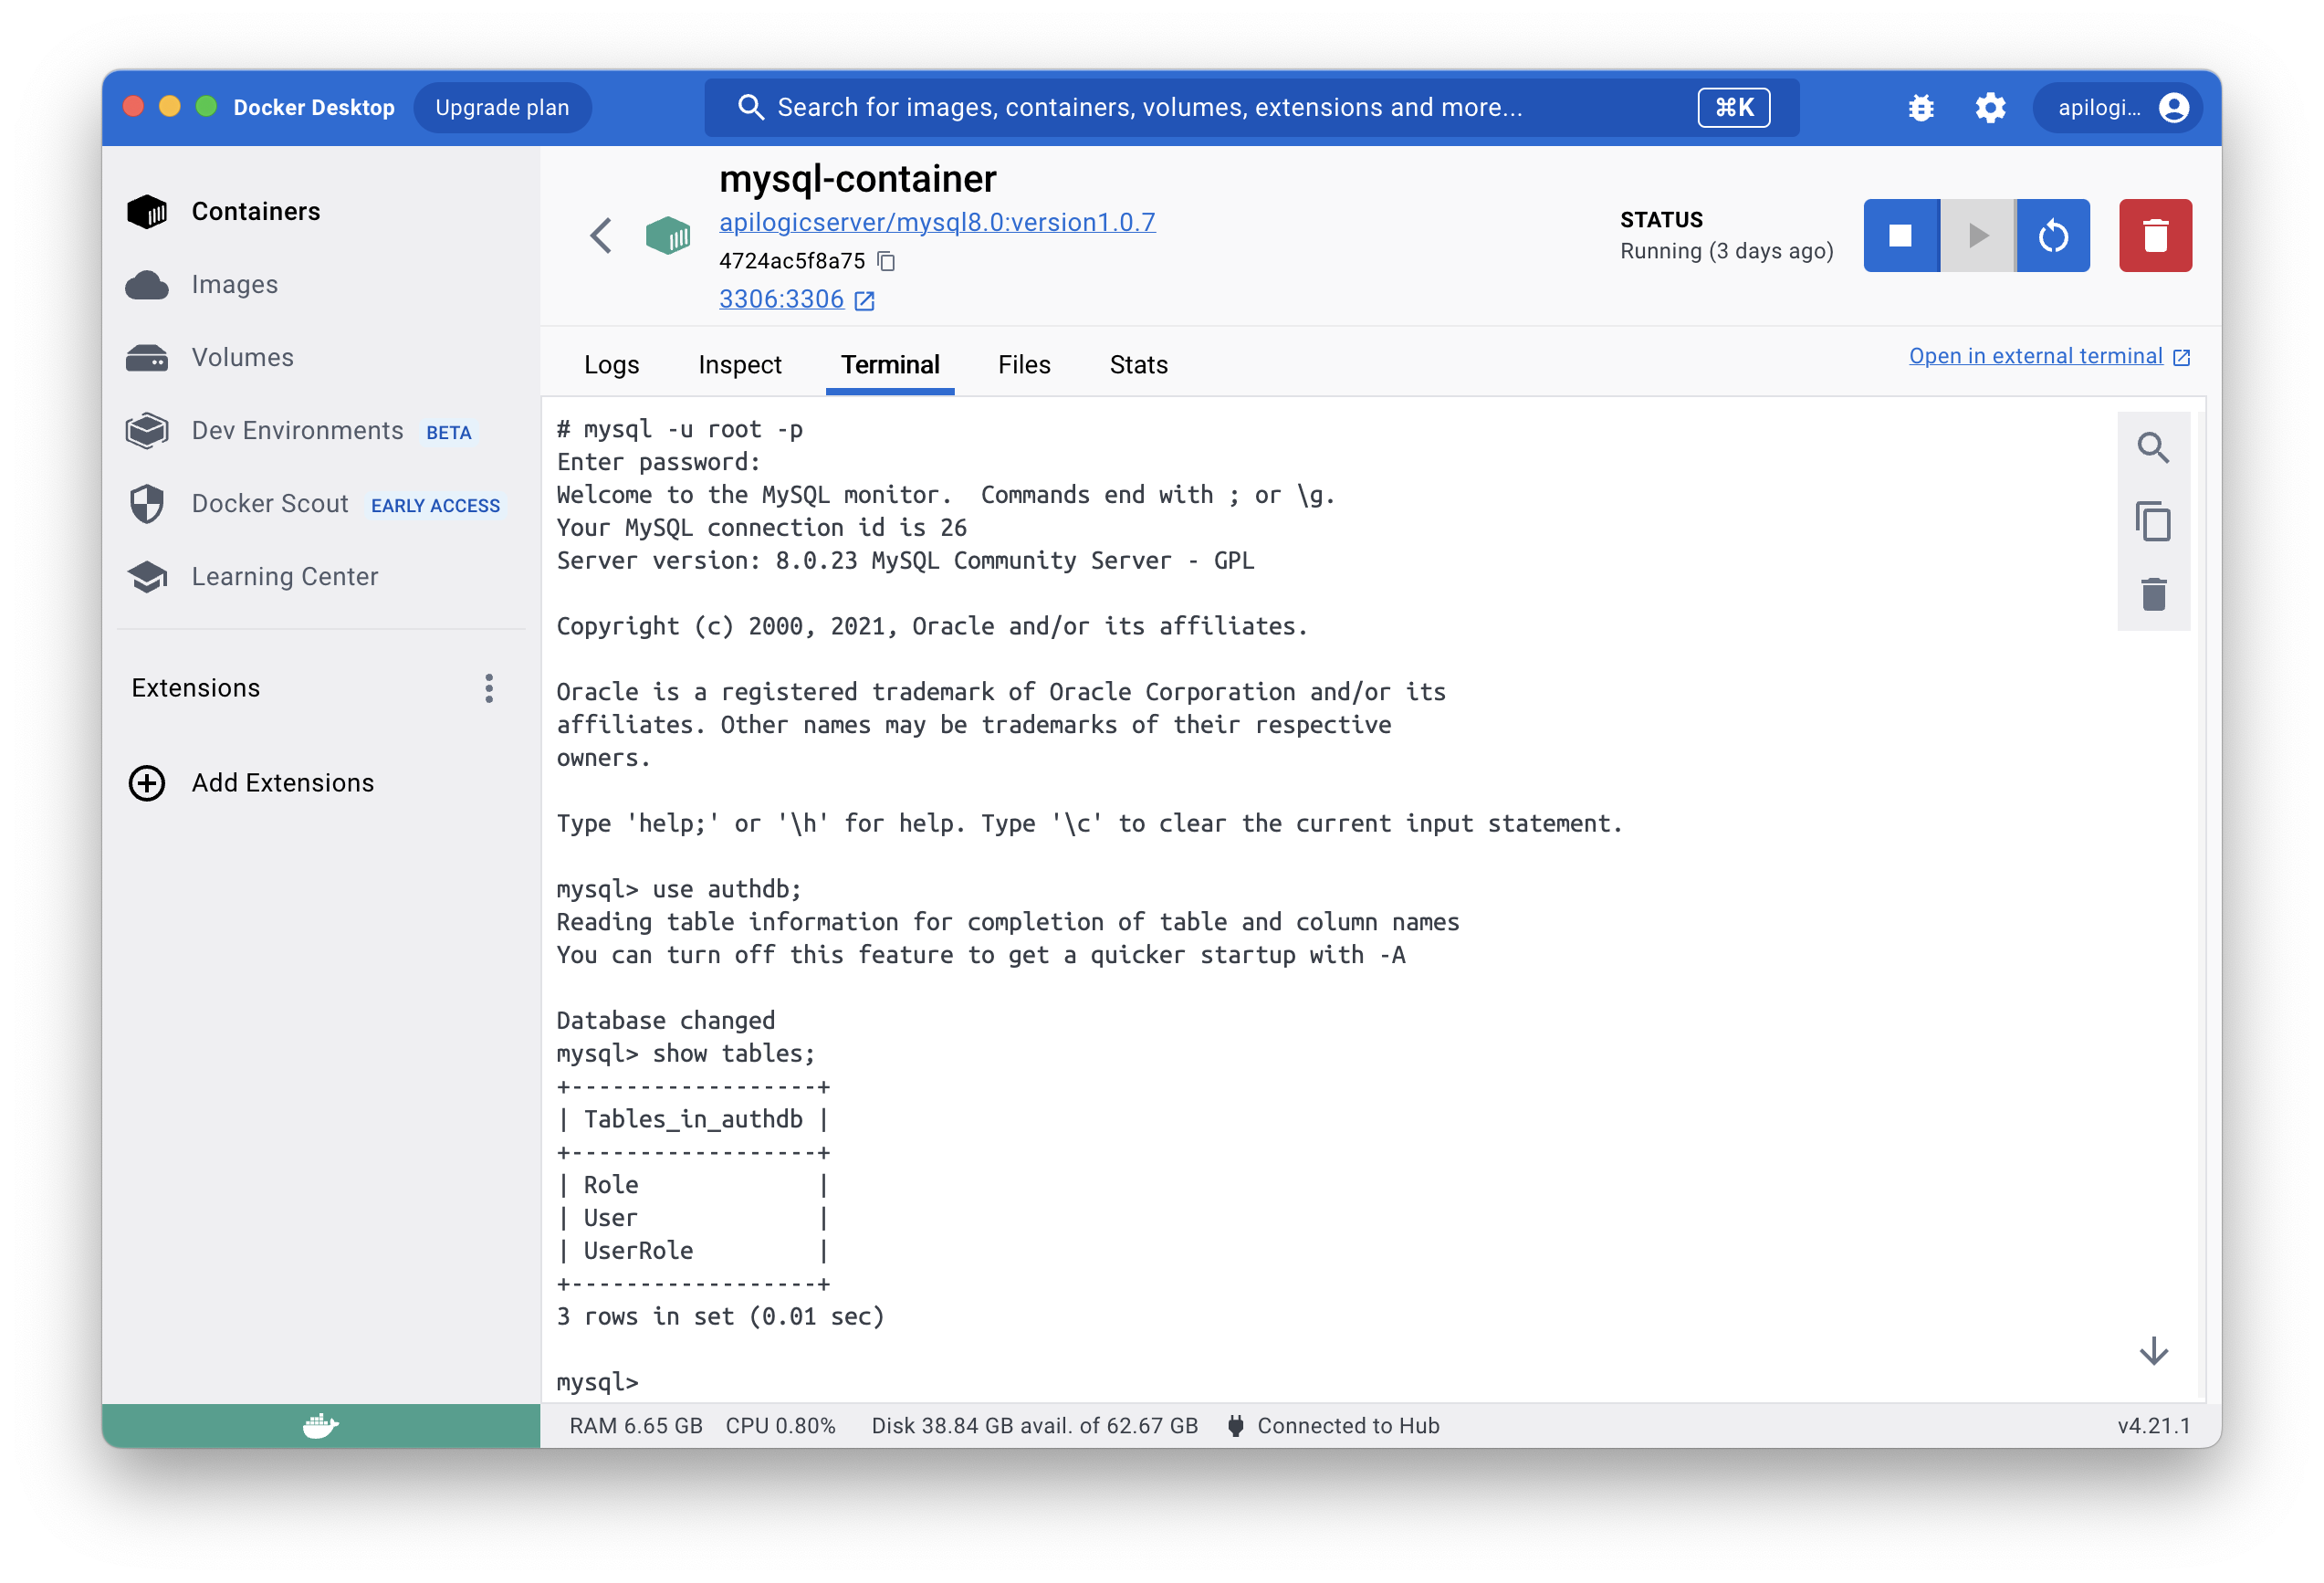Select the Inspect tab
This screenshot has width=2324, height=1583.
tap(740, 366)
